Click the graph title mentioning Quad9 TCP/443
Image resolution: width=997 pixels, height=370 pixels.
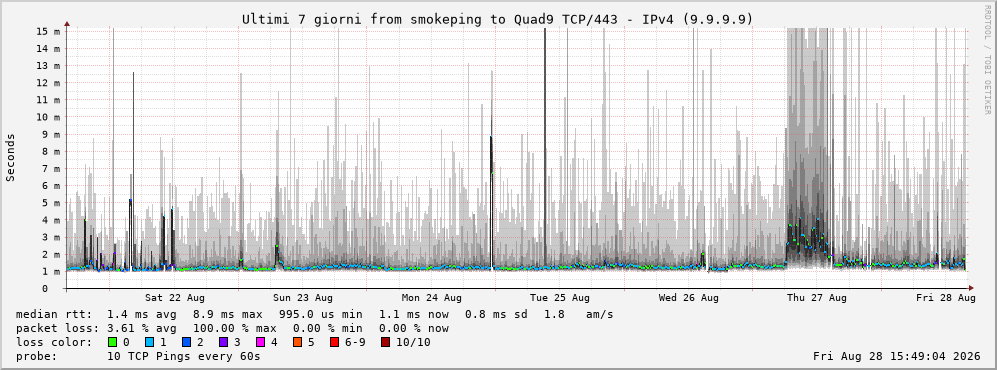point(497,20)
